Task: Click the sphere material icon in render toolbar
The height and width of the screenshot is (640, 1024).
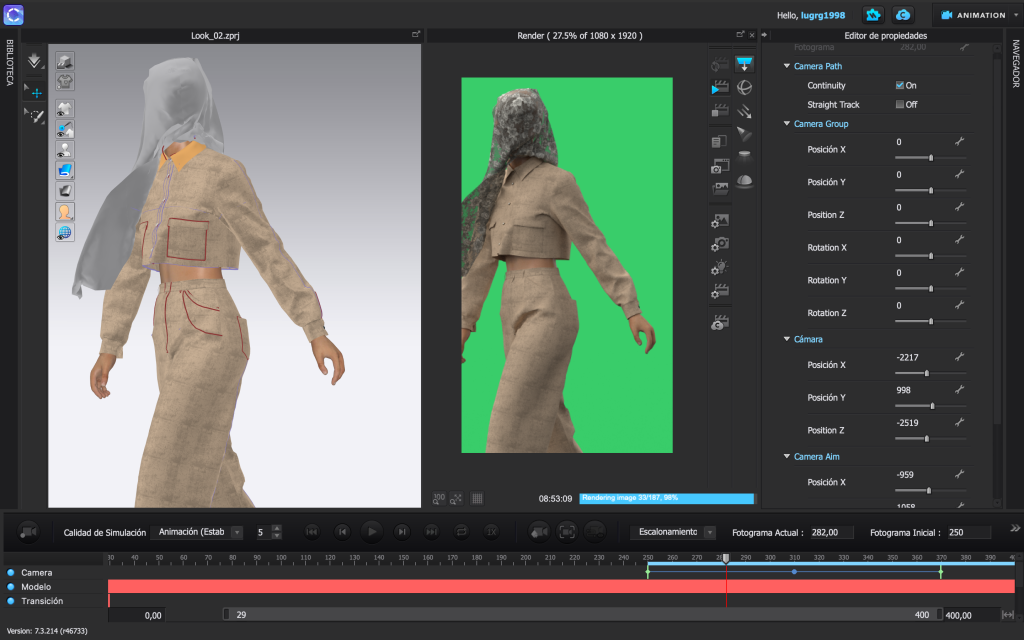Action: tap(745, 88)
